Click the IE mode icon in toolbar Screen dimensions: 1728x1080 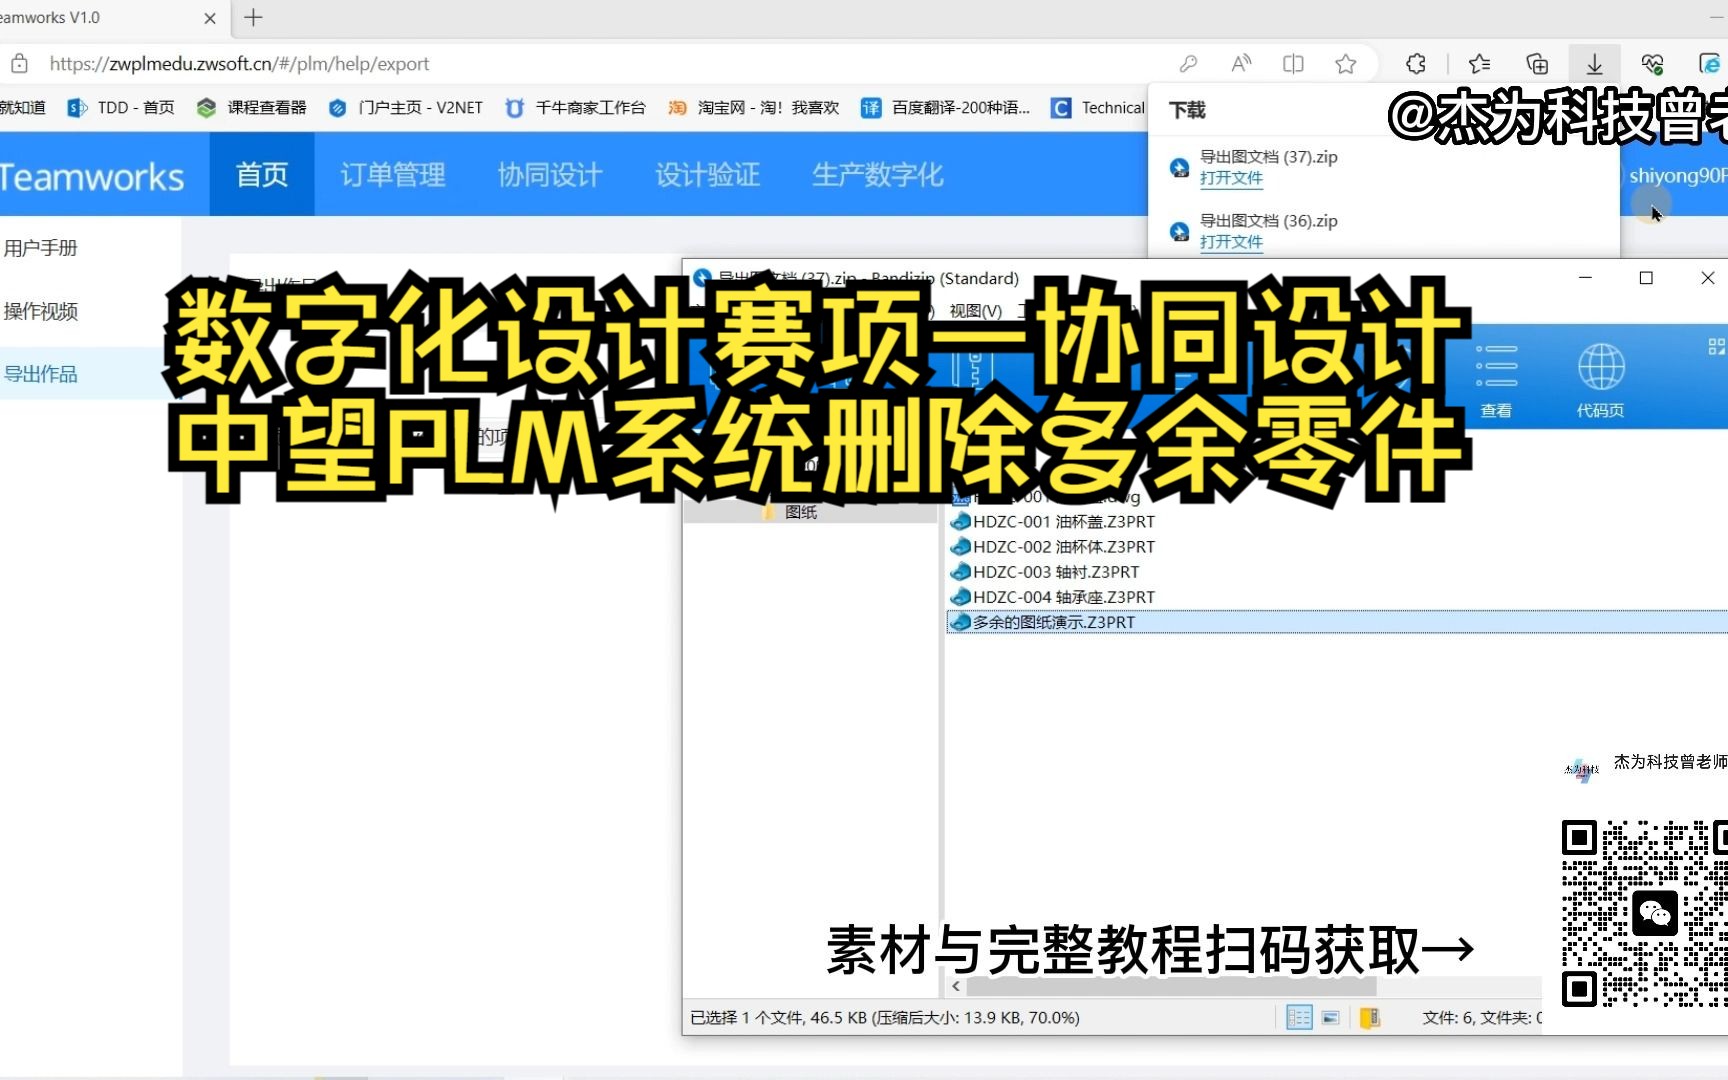(1709, 64)
